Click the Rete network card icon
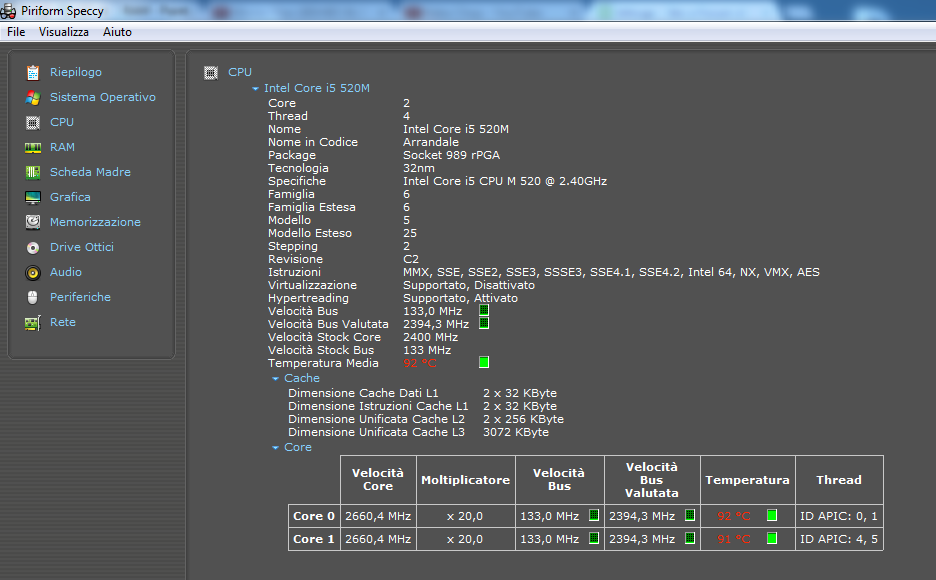The height and width of the screenshot is (580, 936). click(x=33, y=323)
